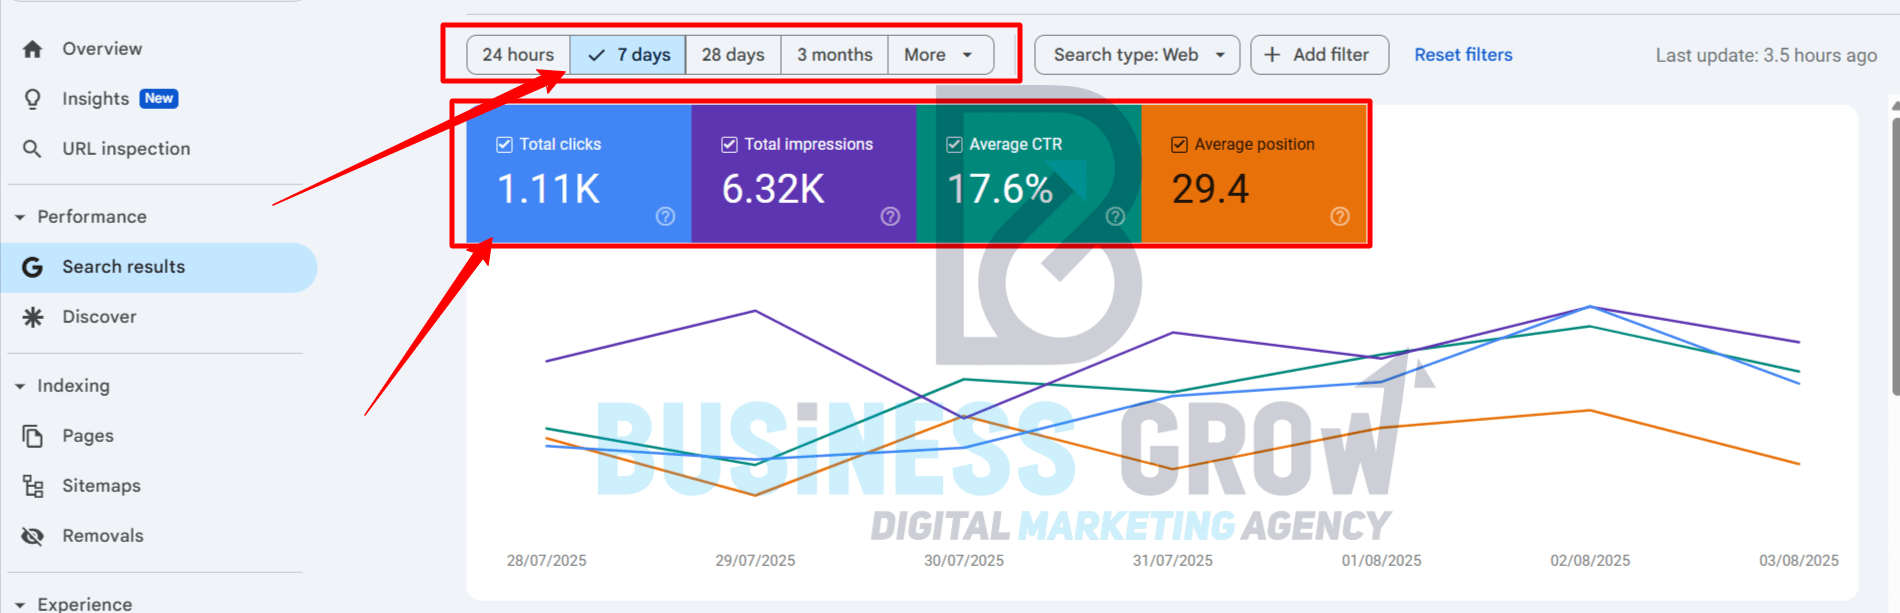1900x613 pixels.
Task: Click the 01/08/2025 date on the chart axis
Action: [1382, 561]
